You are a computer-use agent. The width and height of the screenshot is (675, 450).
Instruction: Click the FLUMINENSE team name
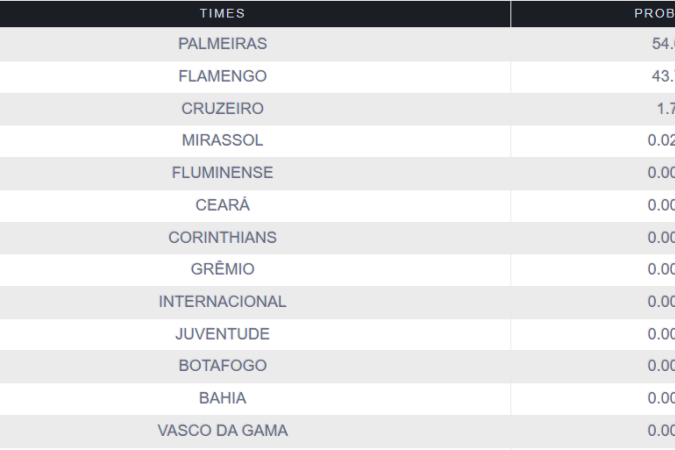tap(222, 172)
